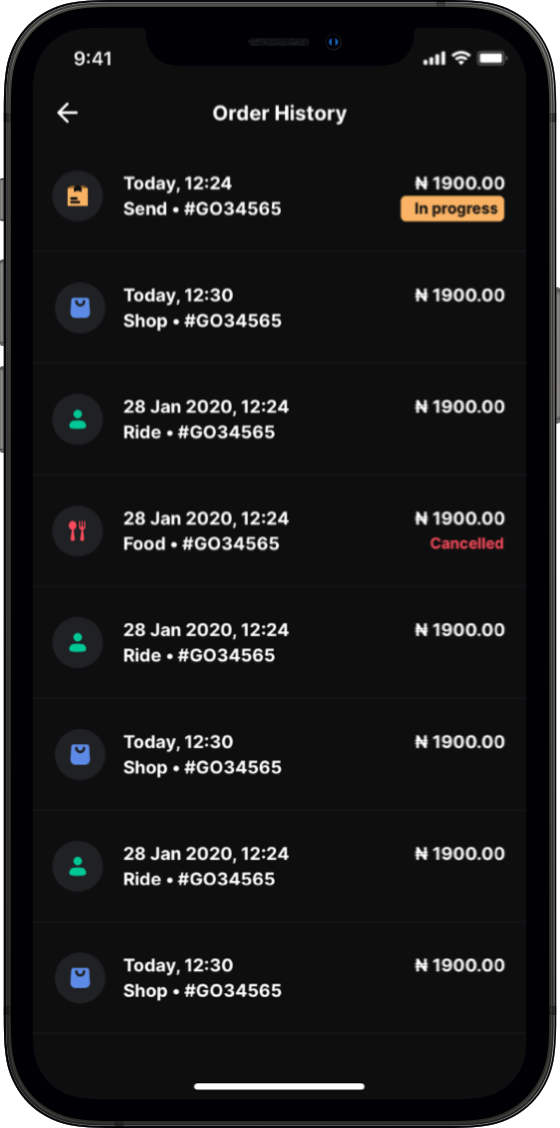Click the In progress status badge
Viewport: 560px width, 1128px height.
452,209
